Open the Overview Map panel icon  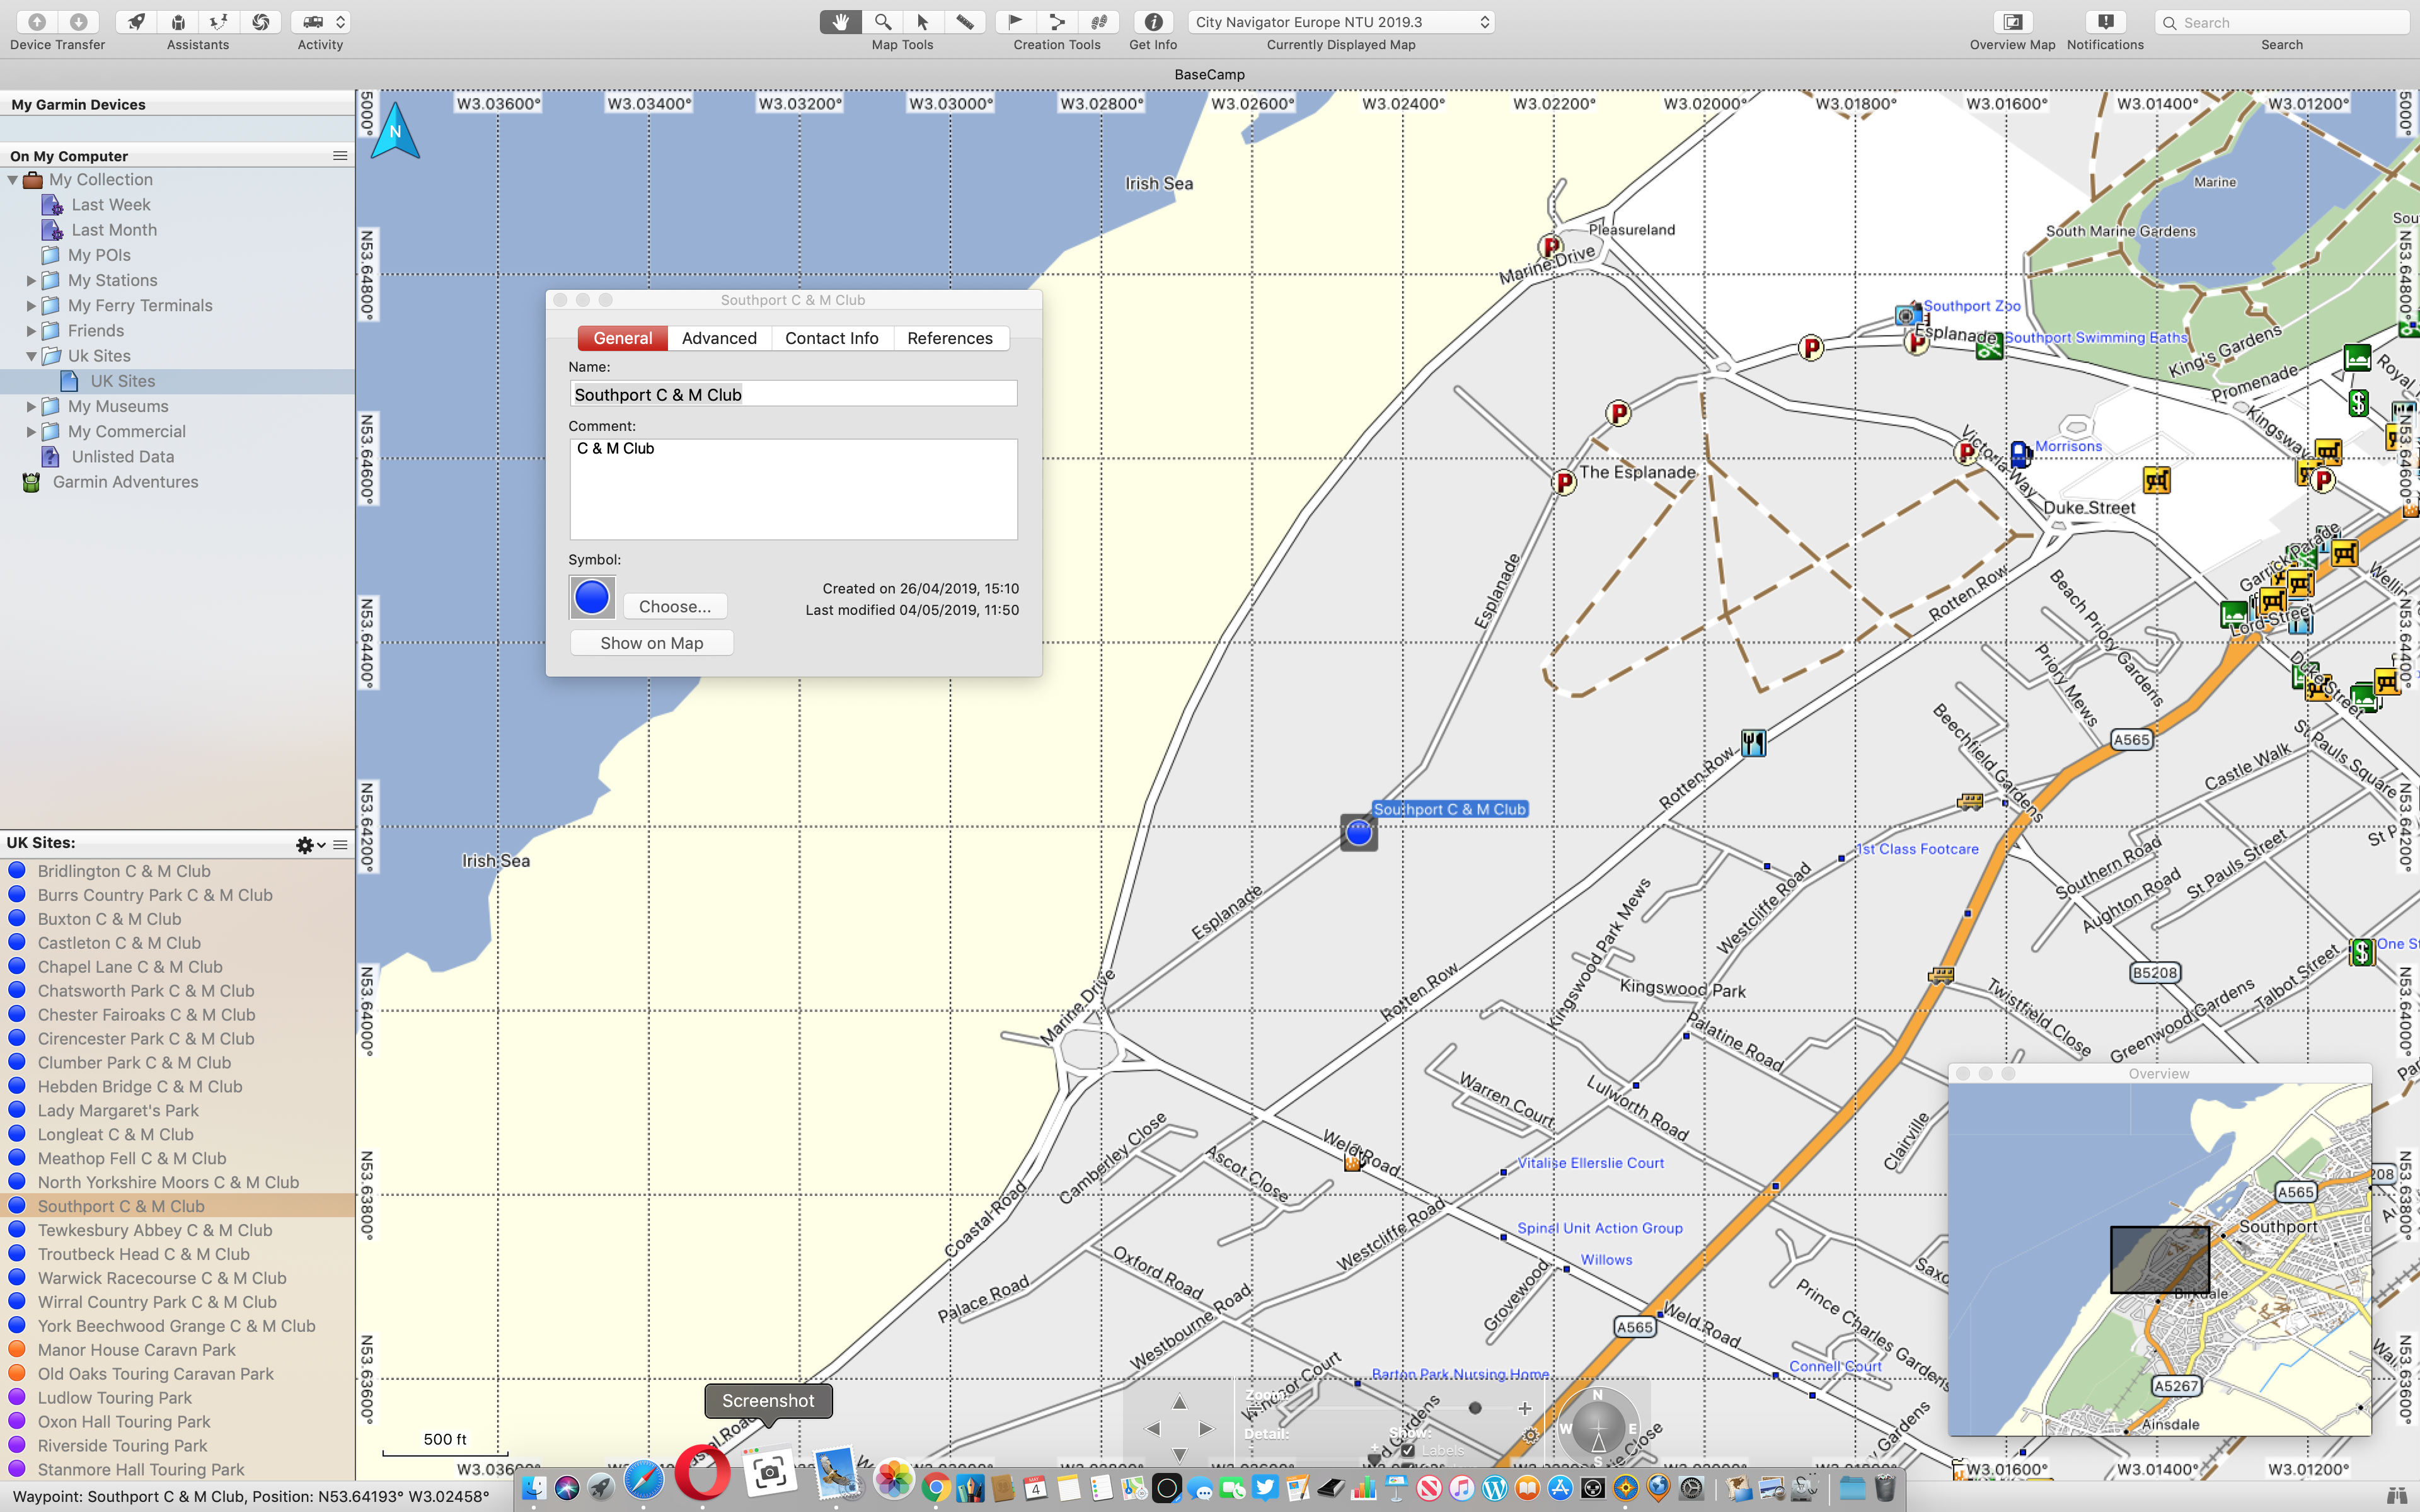tap(2012, 21)
